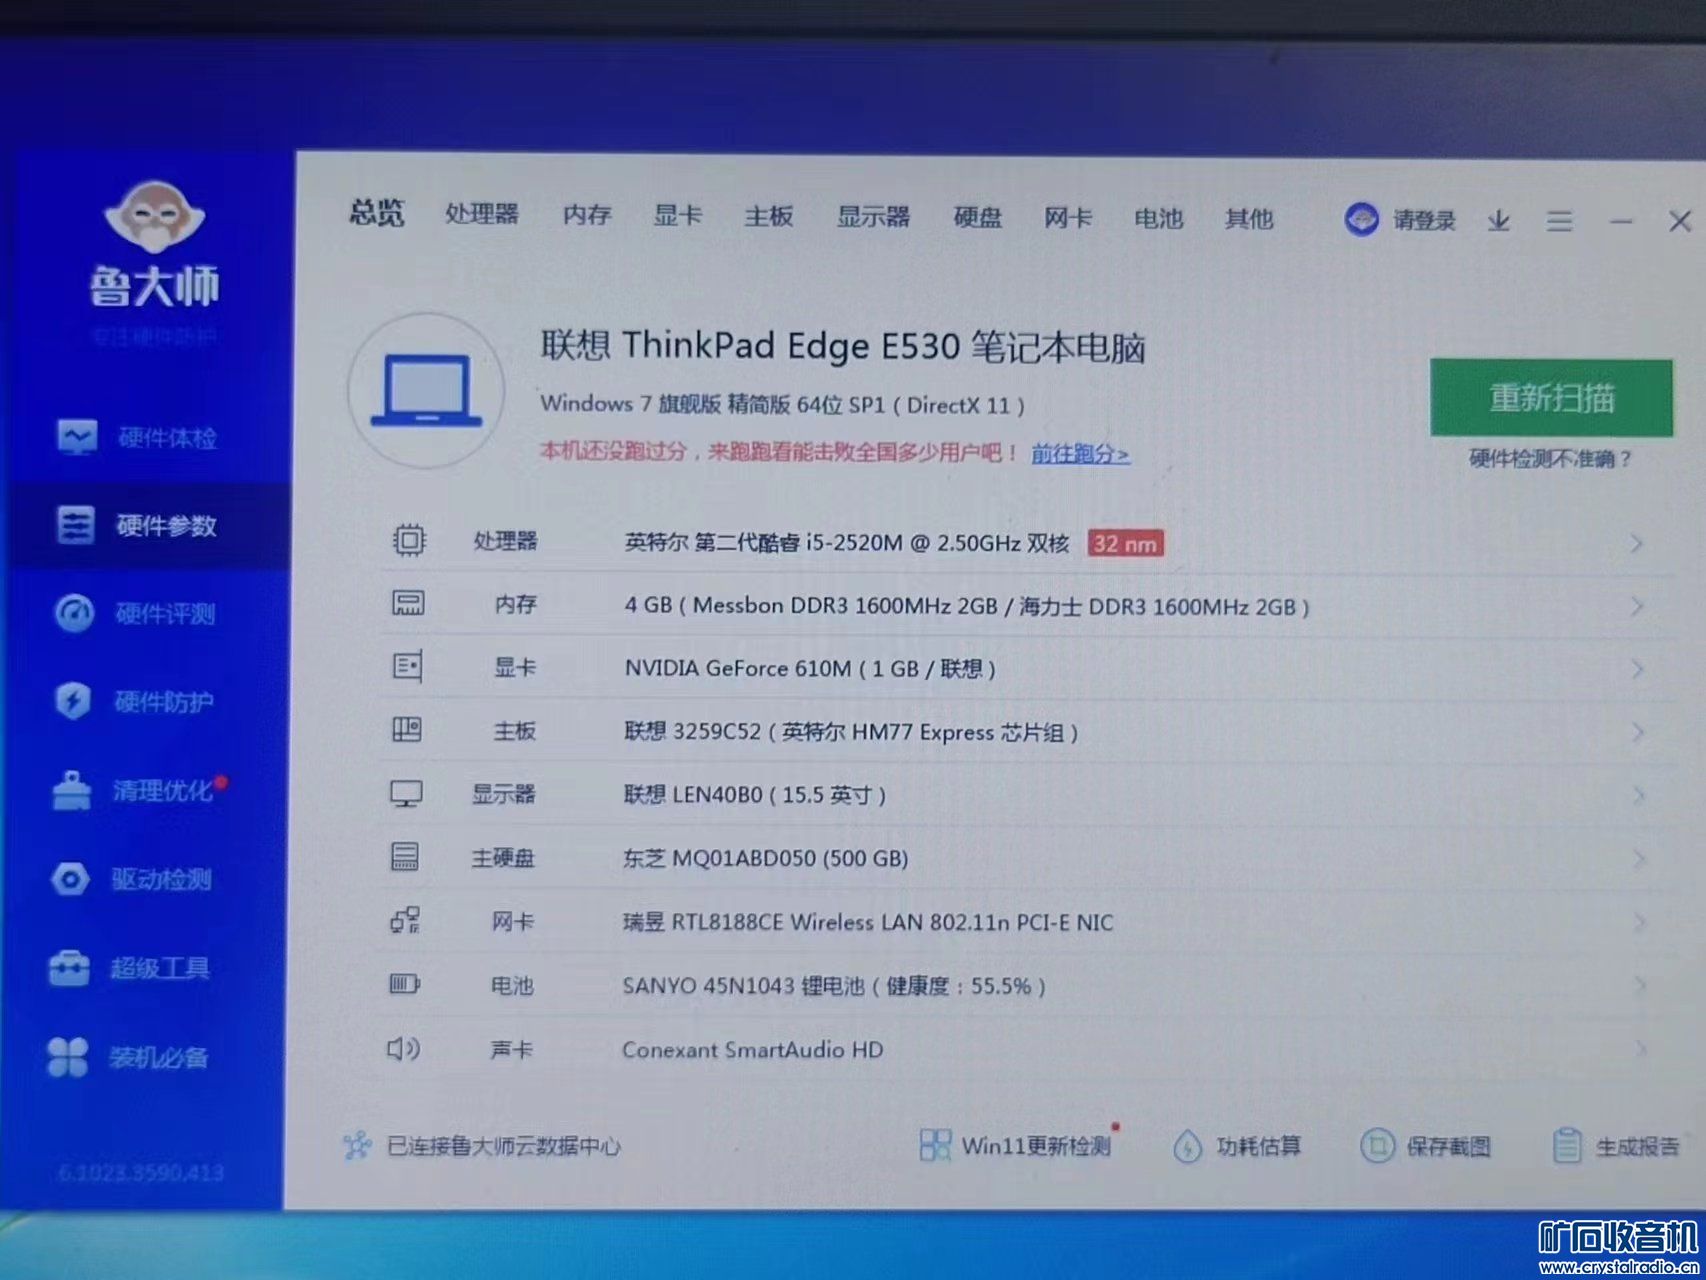Viewport: 1706px width, 1280px height.
Task: Expand the 网卡 RTL8188CE row arrow
Action: (1640, 922)
